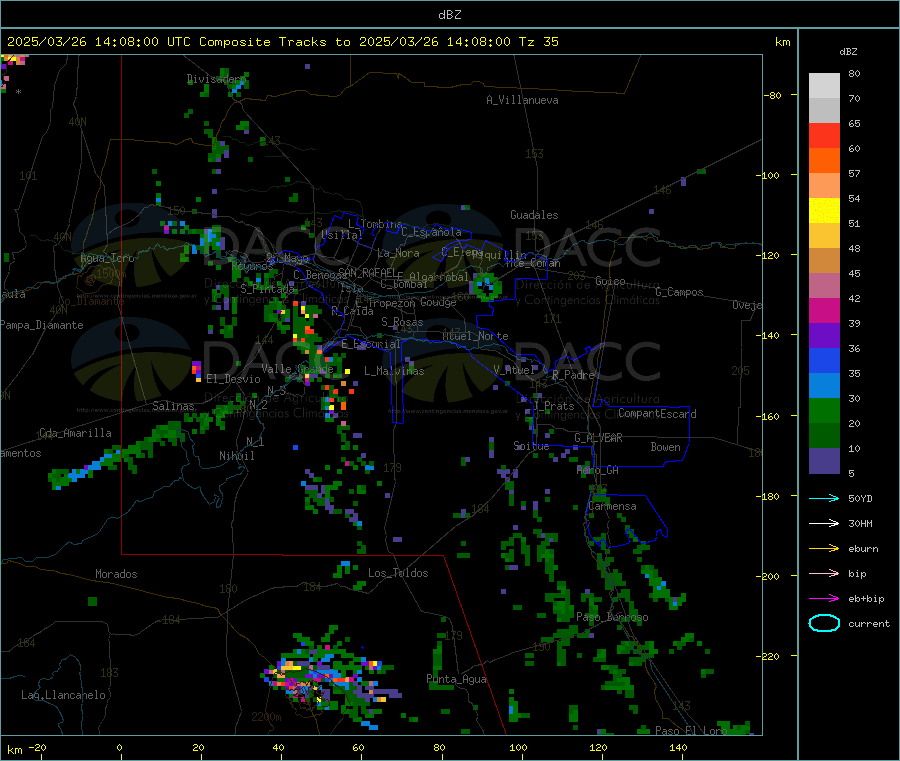Click the 60 dBZ red color swatch
900x761 pixels.
[824, 135]
